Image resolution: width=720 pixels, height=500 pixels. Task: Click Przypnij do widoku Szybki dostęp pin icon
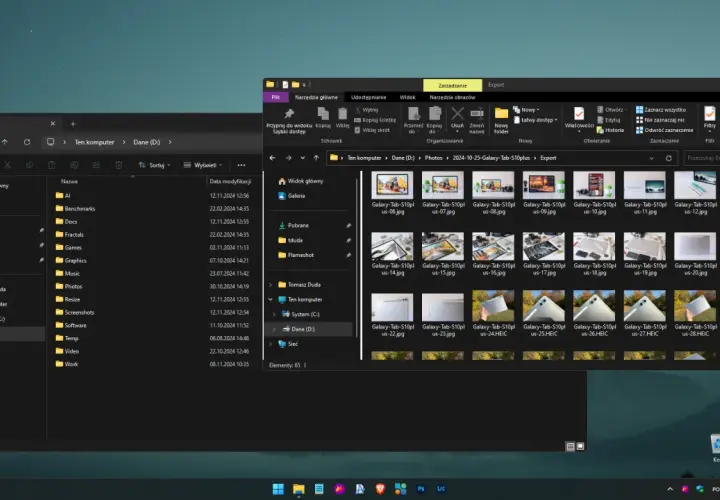pos(289,114)
